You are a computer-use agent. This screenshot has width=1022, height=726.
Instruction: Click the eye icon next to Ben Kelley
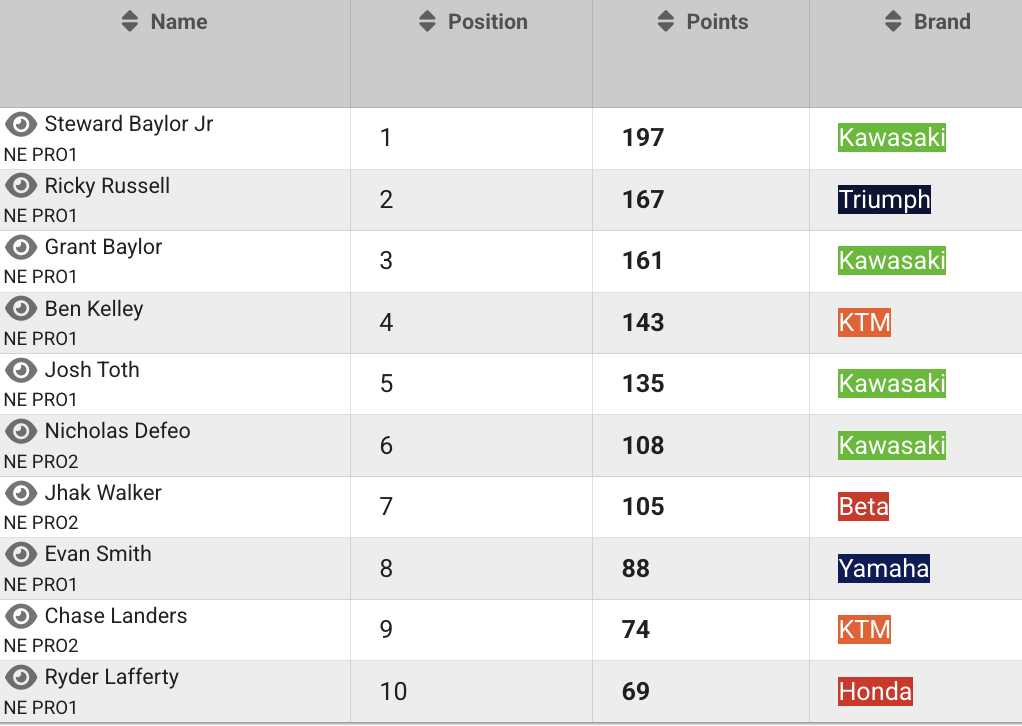pos(21,309)
